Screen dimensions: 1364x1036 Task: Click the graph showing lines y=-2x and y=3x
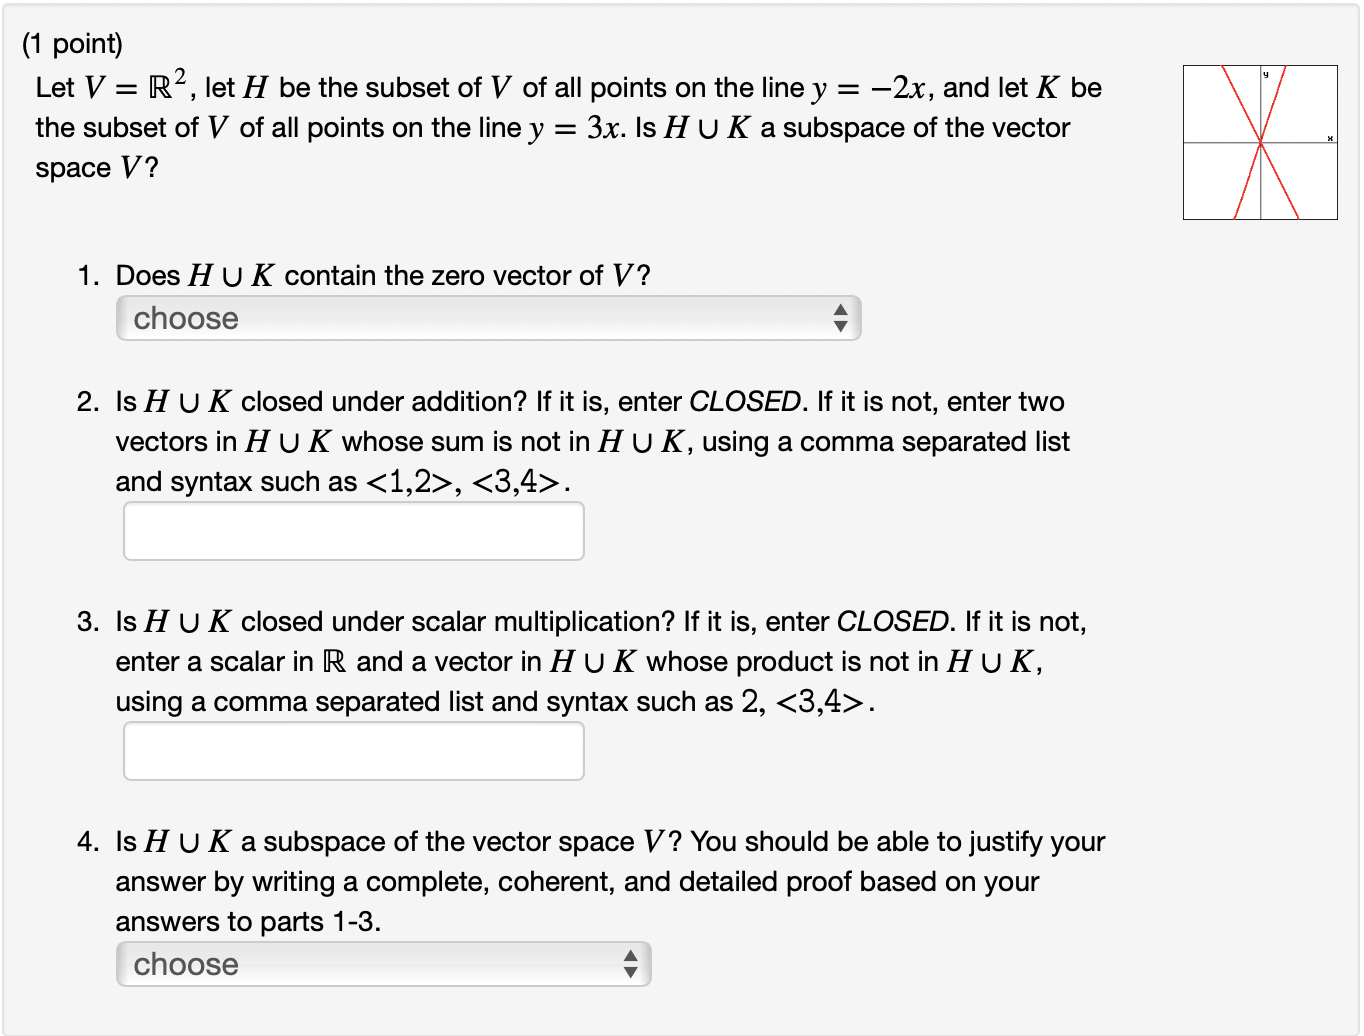coord(1260,142)
